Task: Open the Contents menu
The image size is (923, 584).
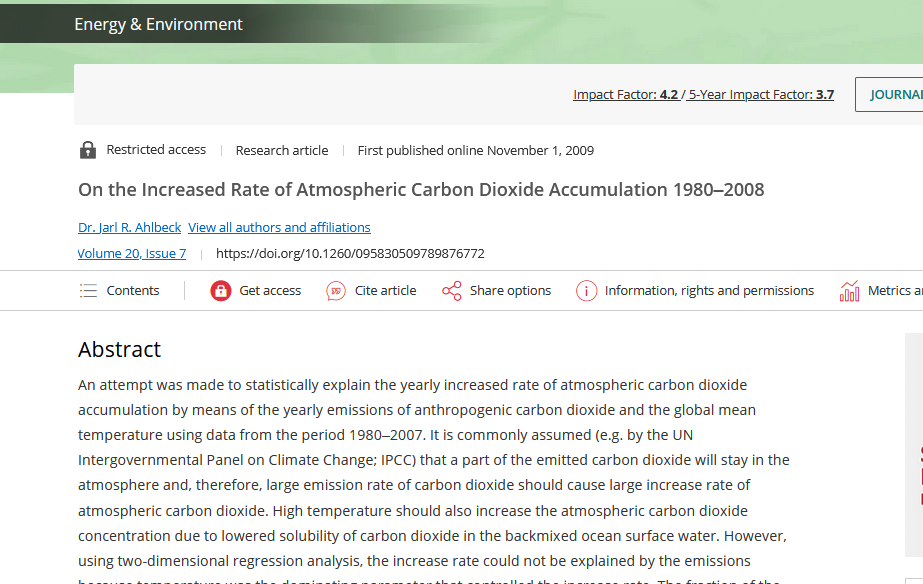Action: click(x=132, y=291)
